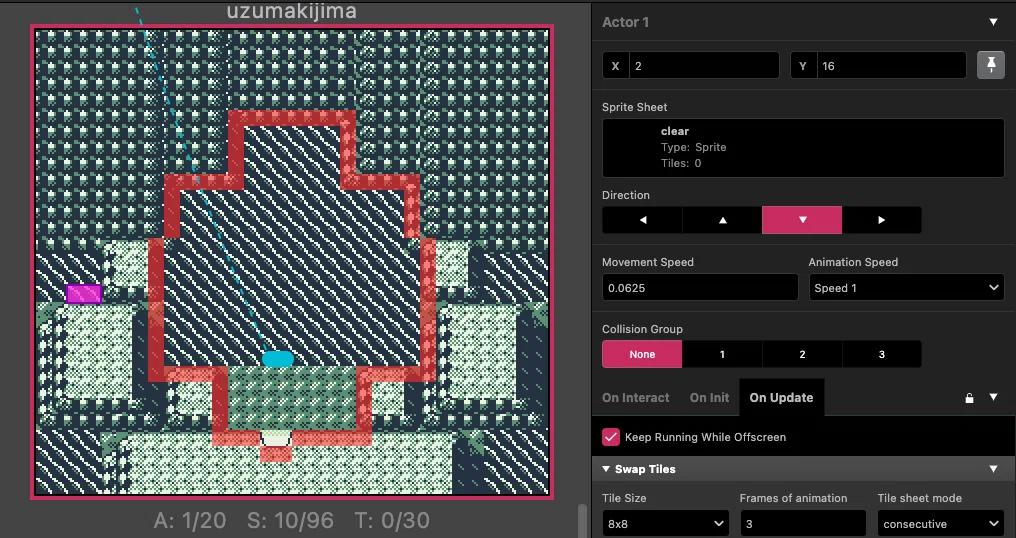Open the Tile sheet mode dropdown
Viewport: 1016px width, 538px height.
pyautogui.click(x=940, y=524)
